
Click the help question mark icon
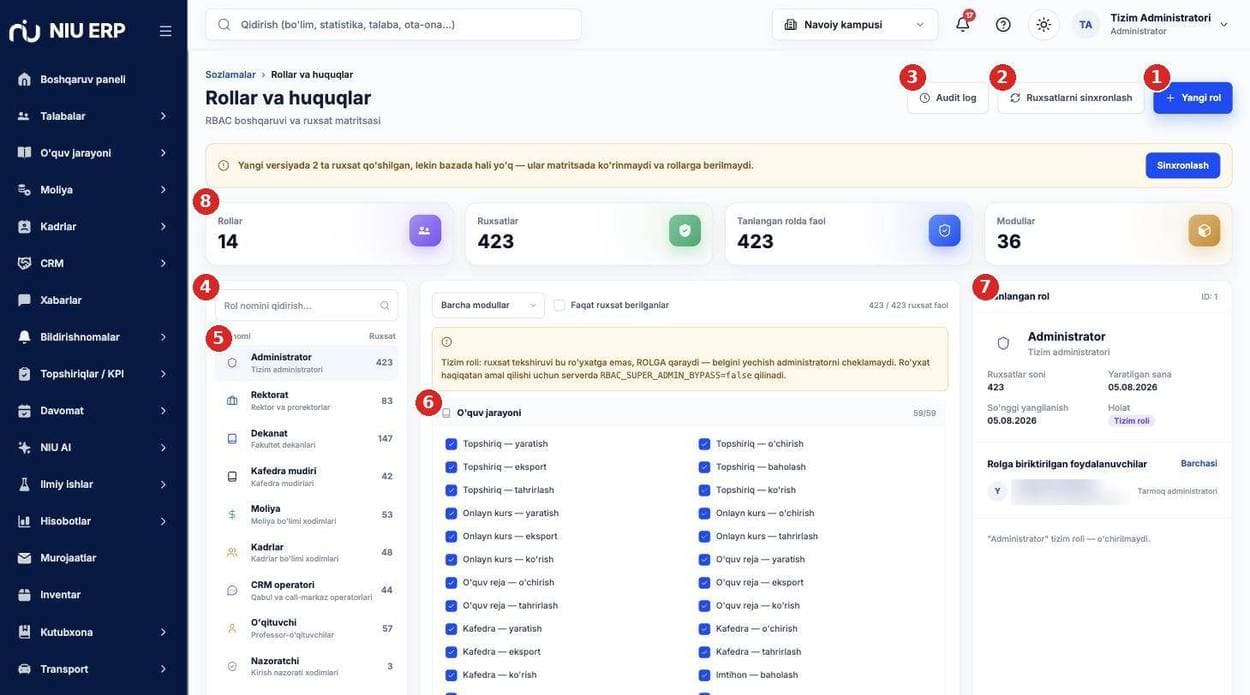point(1003,24)
